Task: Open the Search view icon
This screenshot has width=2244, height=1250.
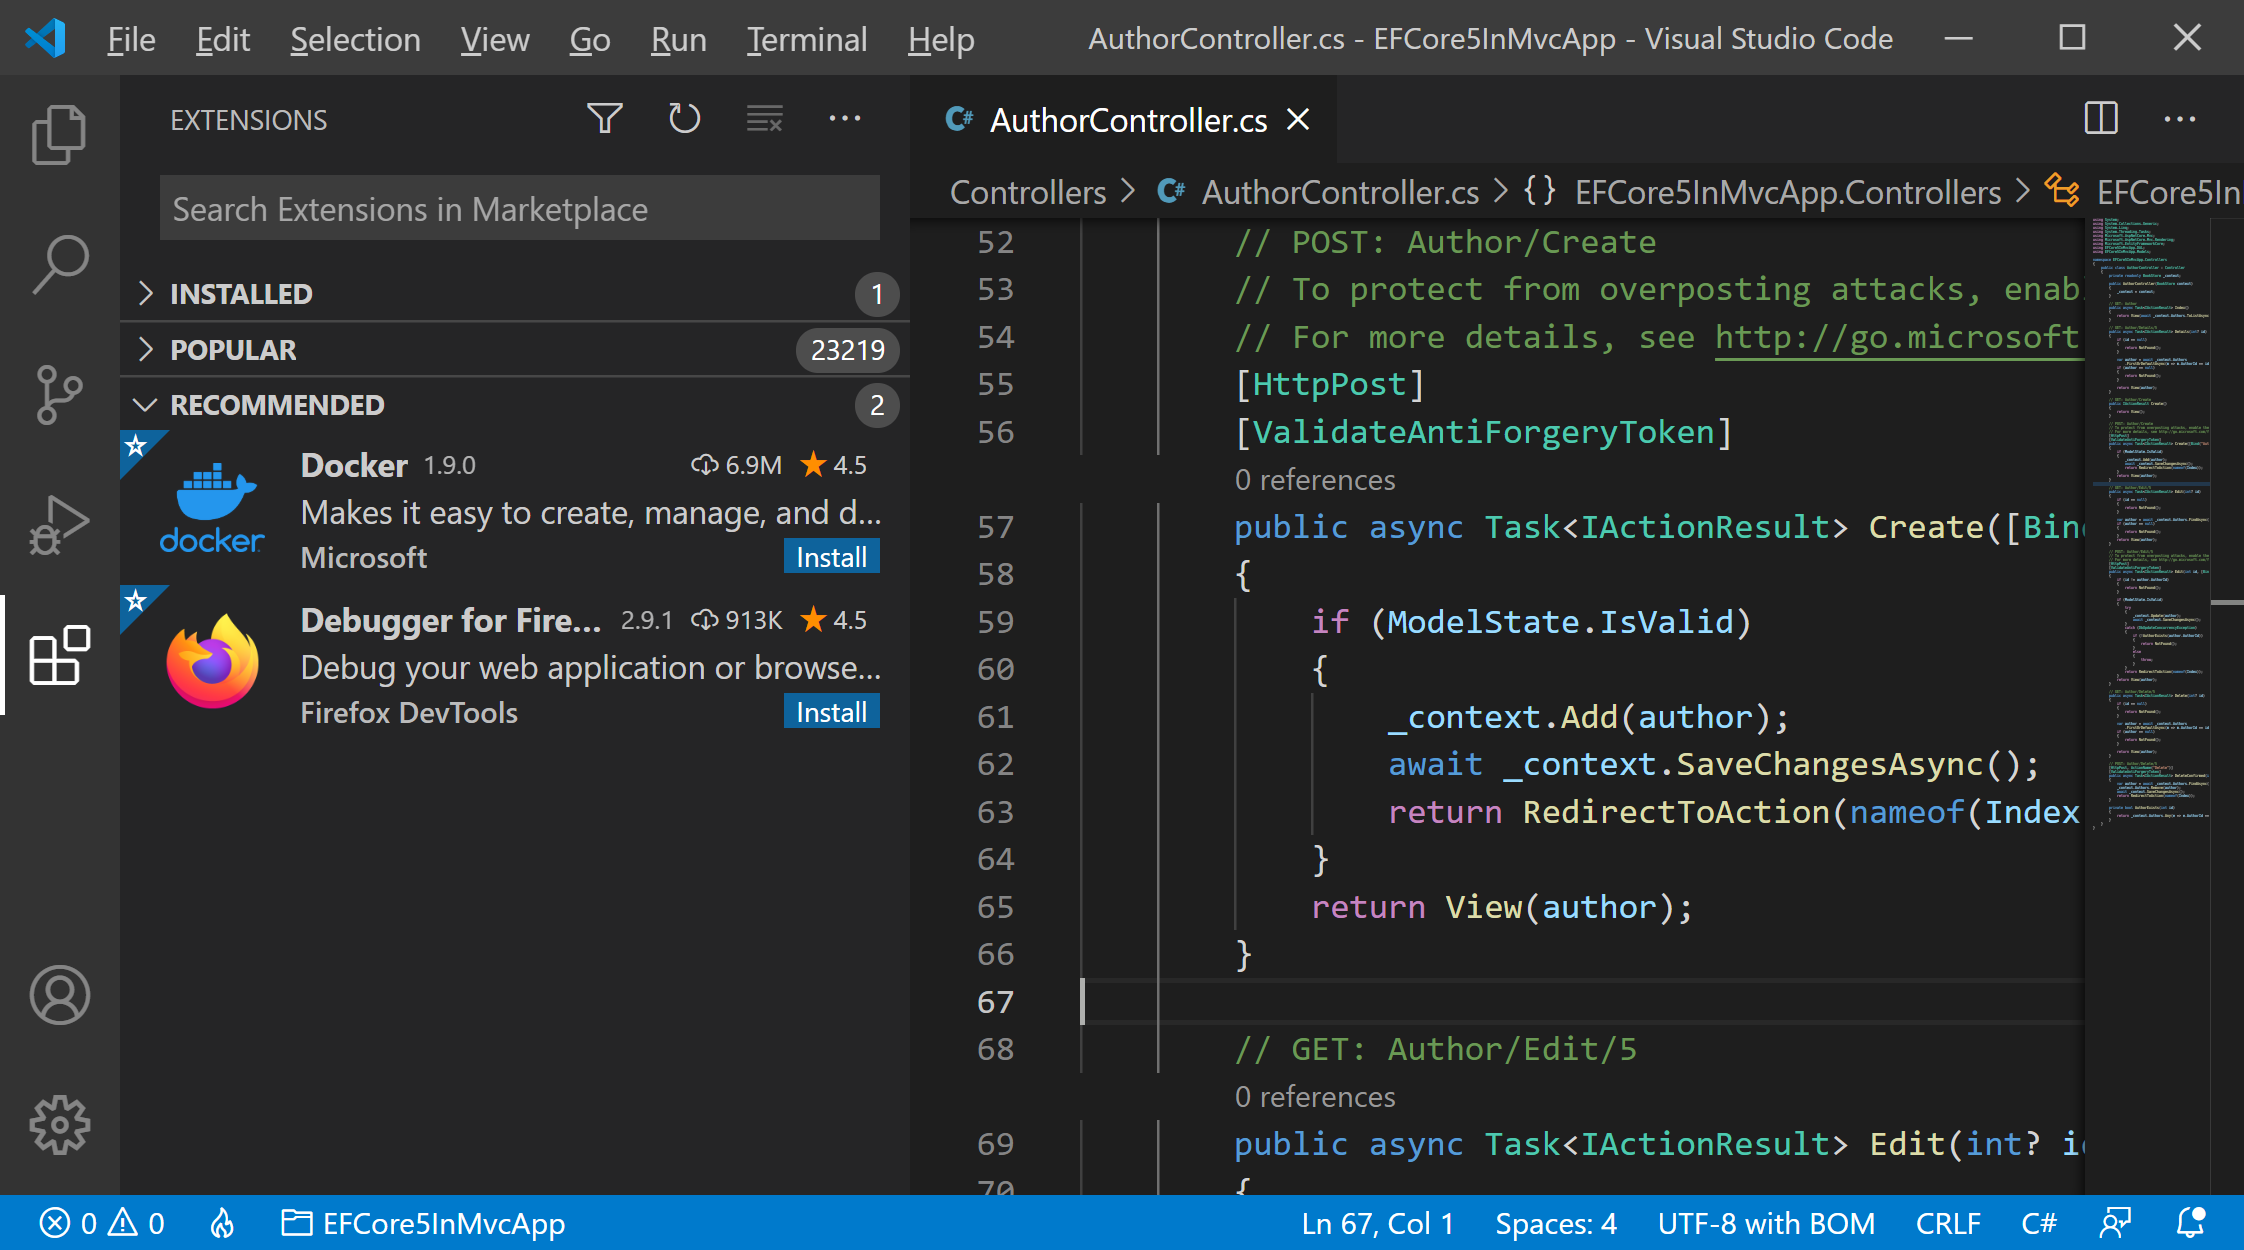Action: [59, 264]
